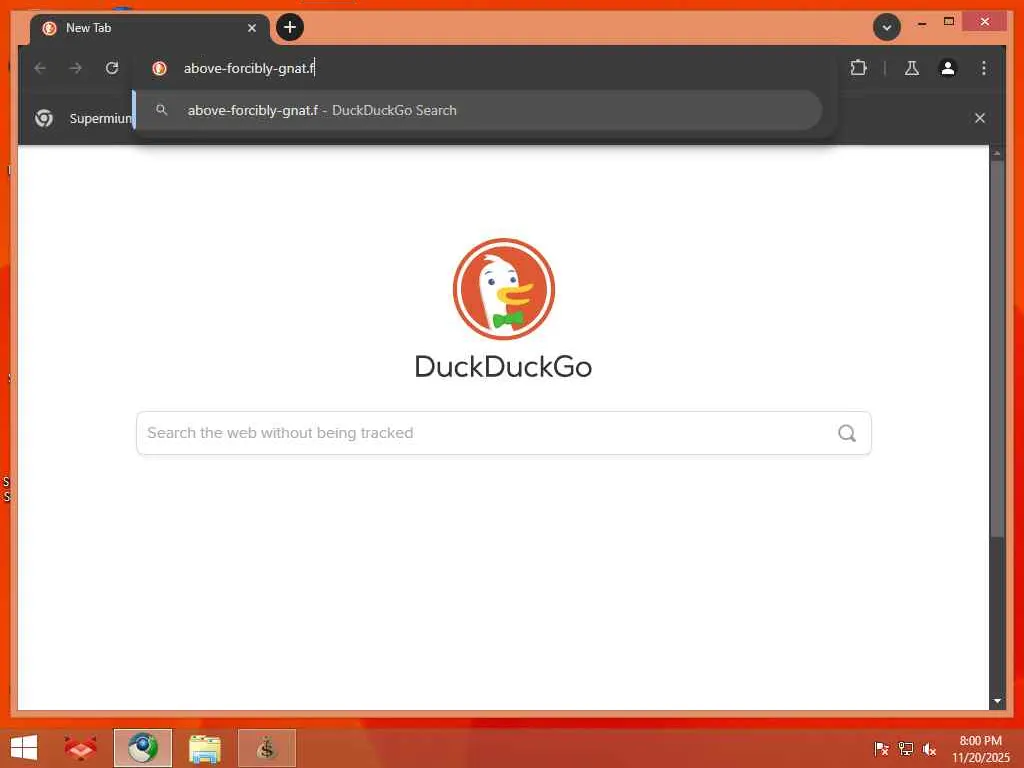Open the Labs flask icon
This screenshot has width=1024, height=768.
pyautogui.click(x=912, y=68)
